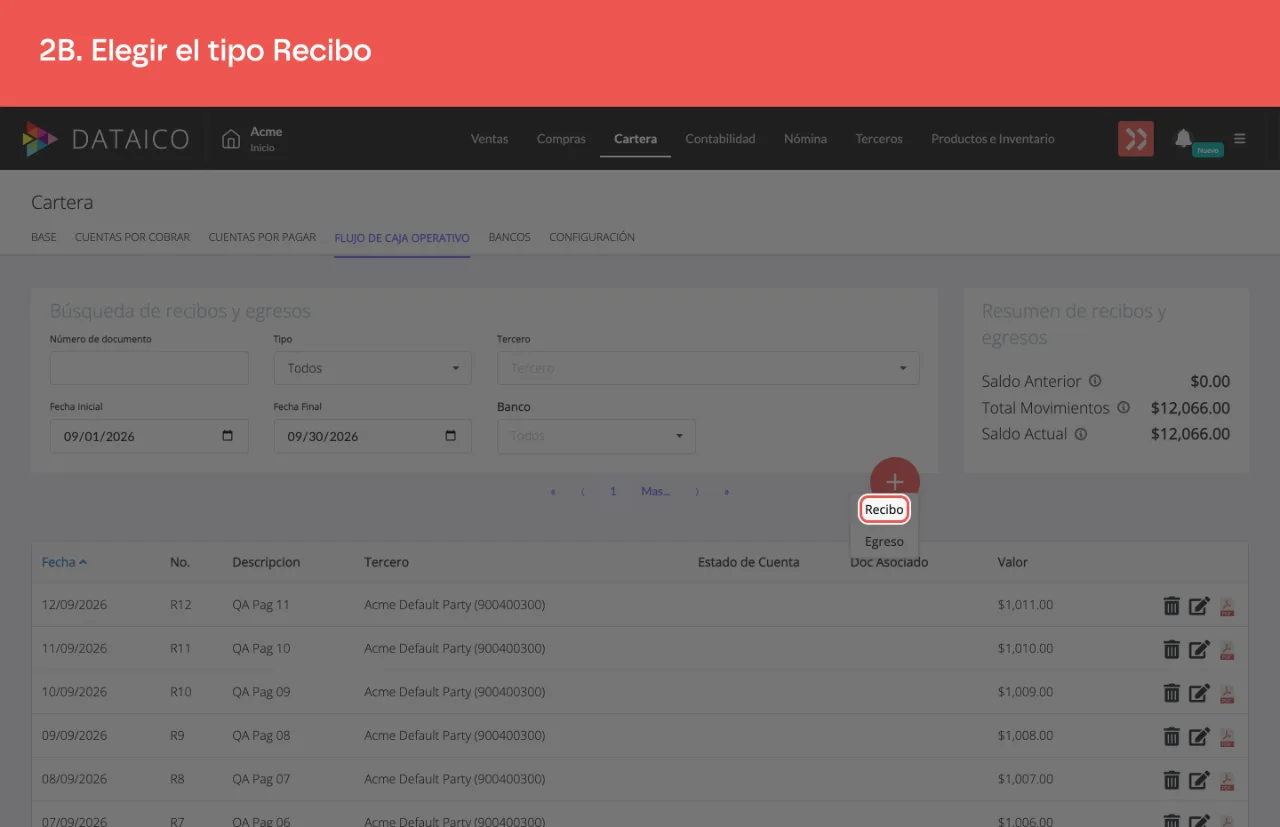Delete receipt R9 with trash icon
The width and height of the screenshot is (1280, 827).
point(1171,736)
